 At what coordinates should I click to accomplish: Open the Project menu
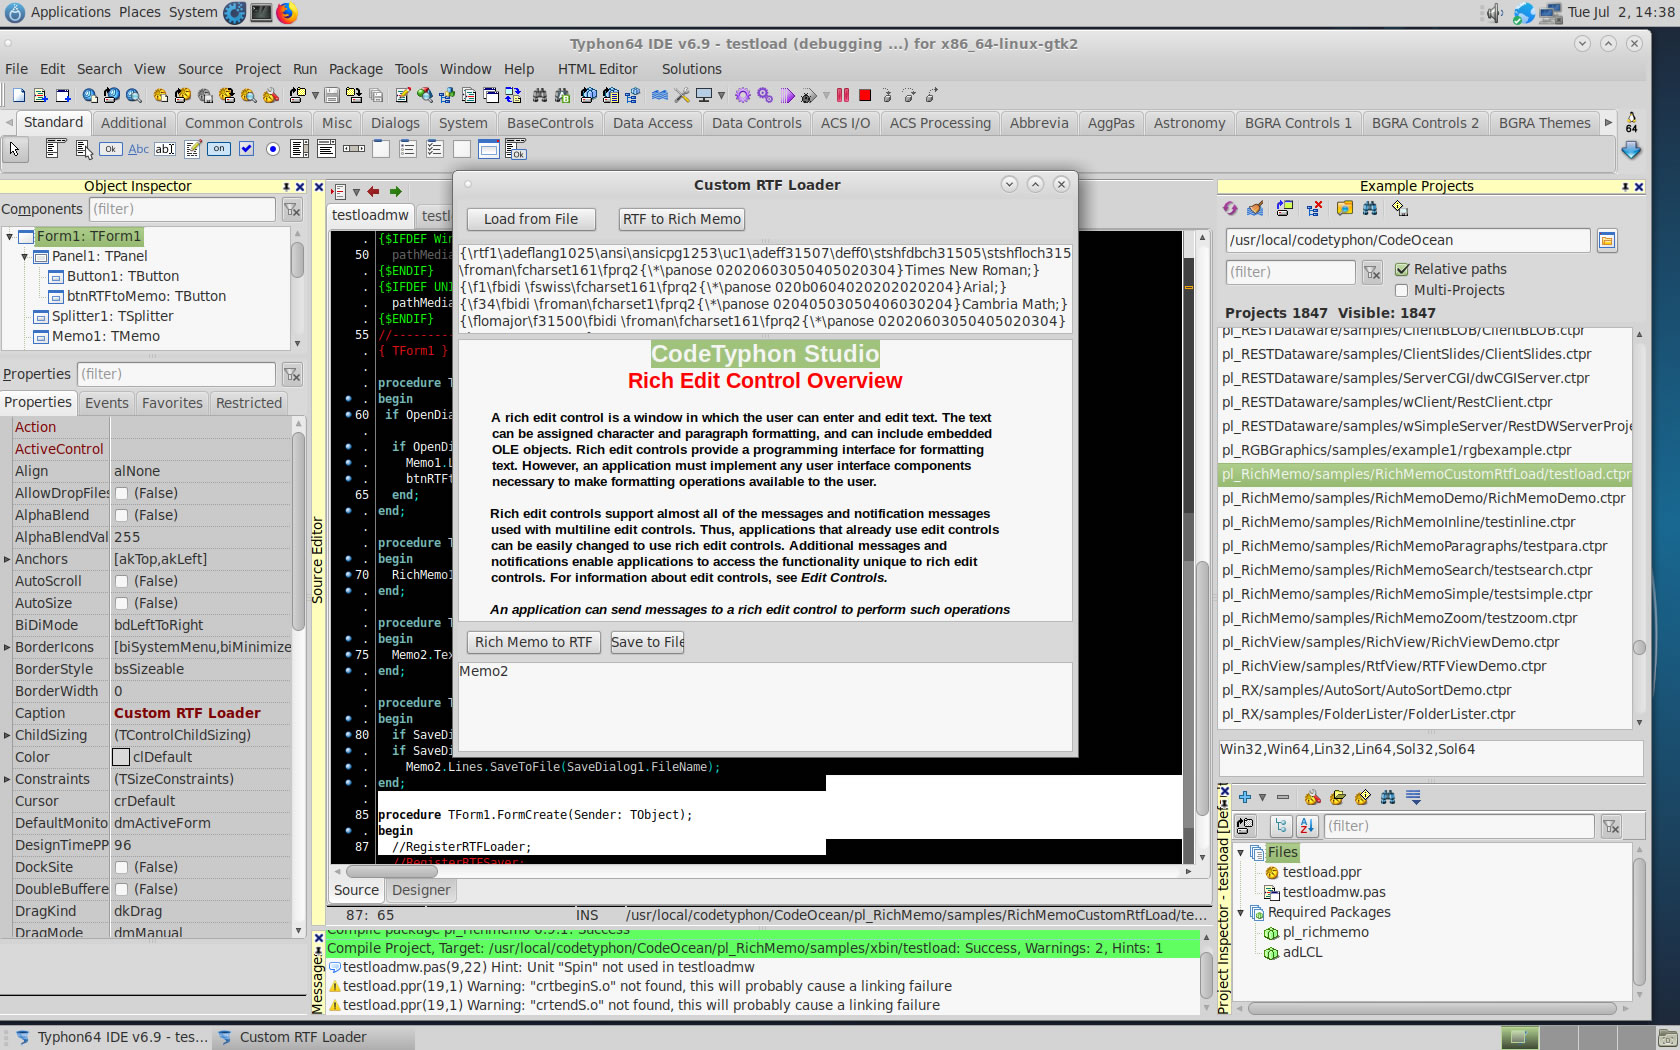pos(258,69)
